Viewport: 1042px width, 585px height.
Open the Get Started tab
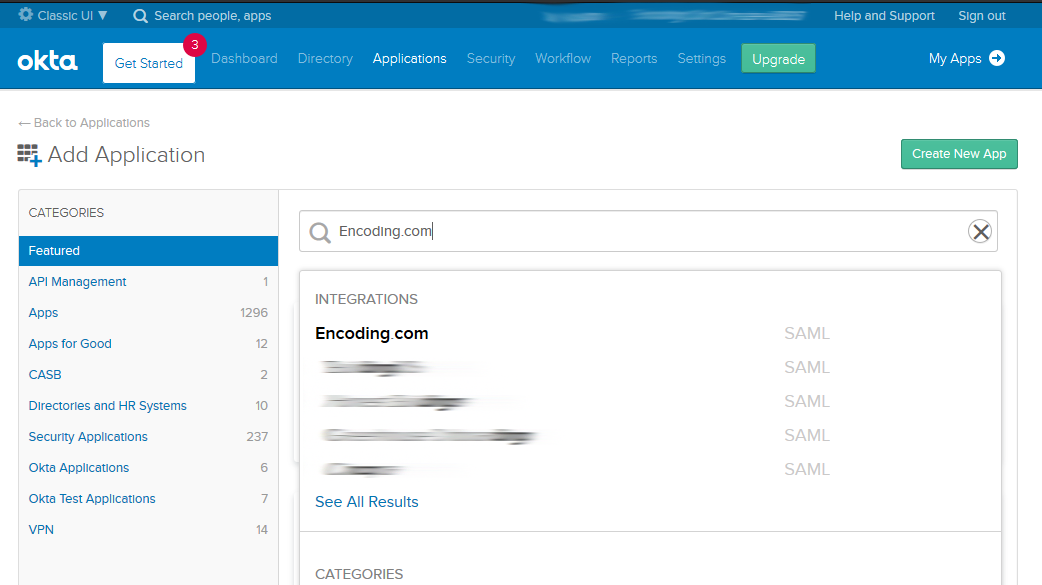pyautogui.click(x=149, y=63)
